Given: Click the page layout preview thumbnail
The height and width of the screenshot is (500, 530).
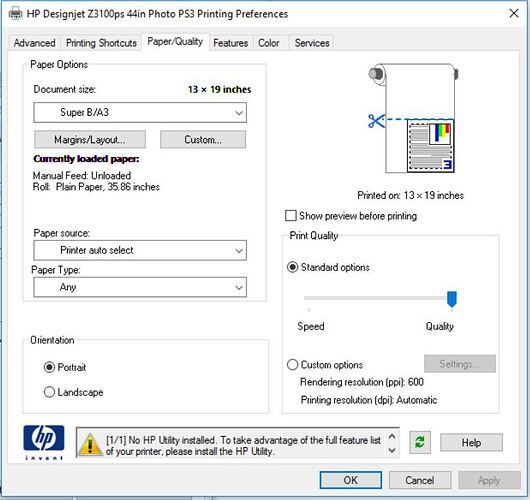Looking at the screenshot, I should [430, 146].
